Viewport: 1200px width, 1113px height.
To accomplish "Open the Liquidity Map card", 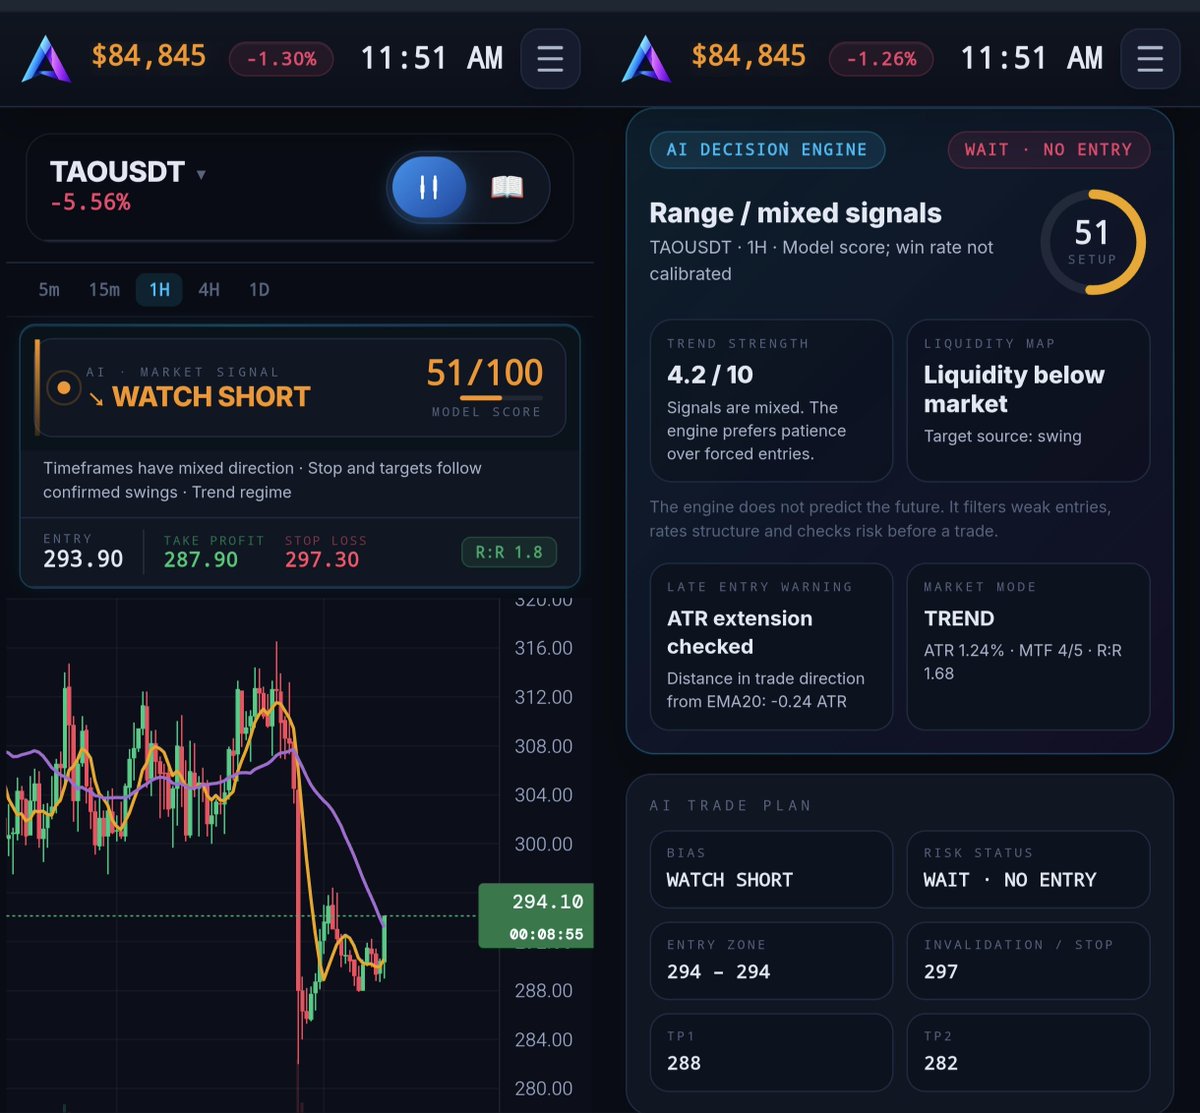I will (1028, 400).
